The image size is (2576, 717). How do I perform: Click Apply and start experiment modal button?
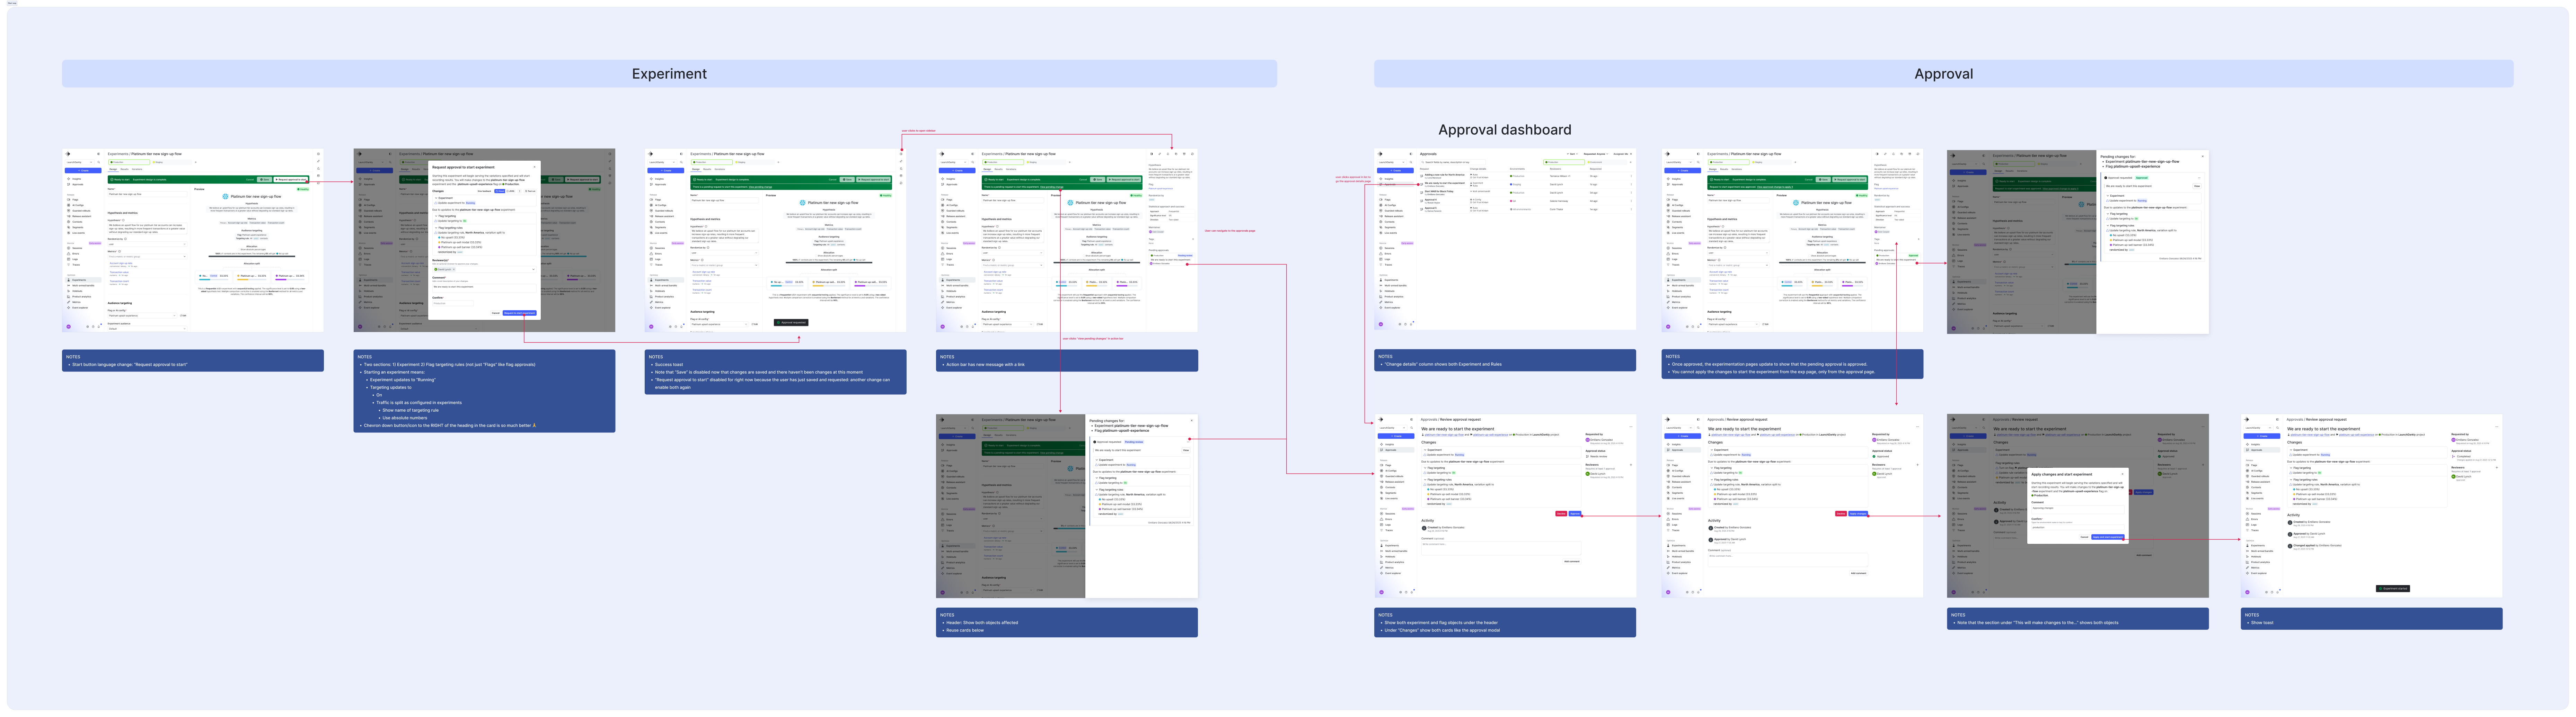(x=2108, y=537)
